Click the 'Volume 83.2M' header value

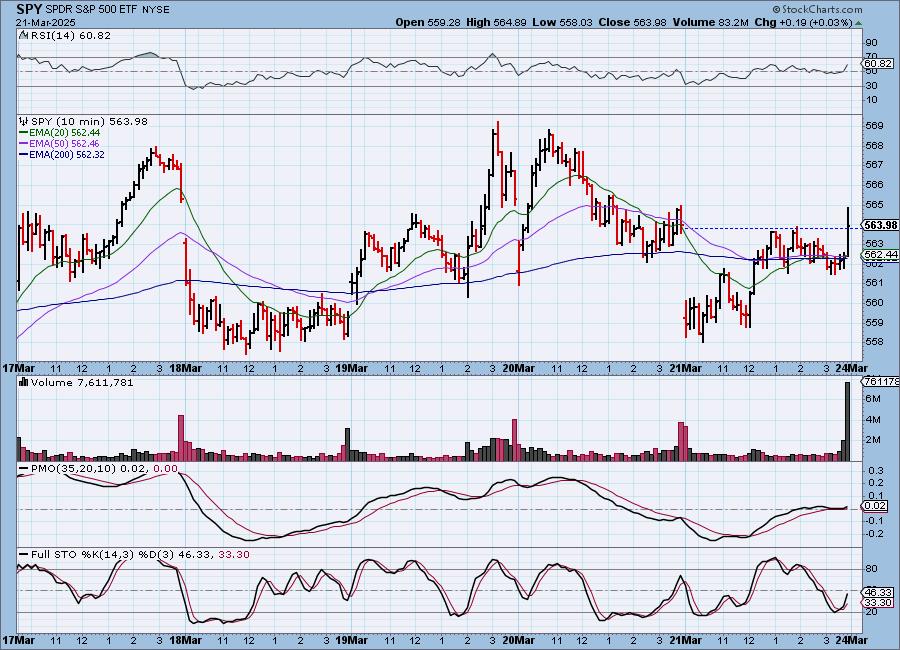coord(710,22)
